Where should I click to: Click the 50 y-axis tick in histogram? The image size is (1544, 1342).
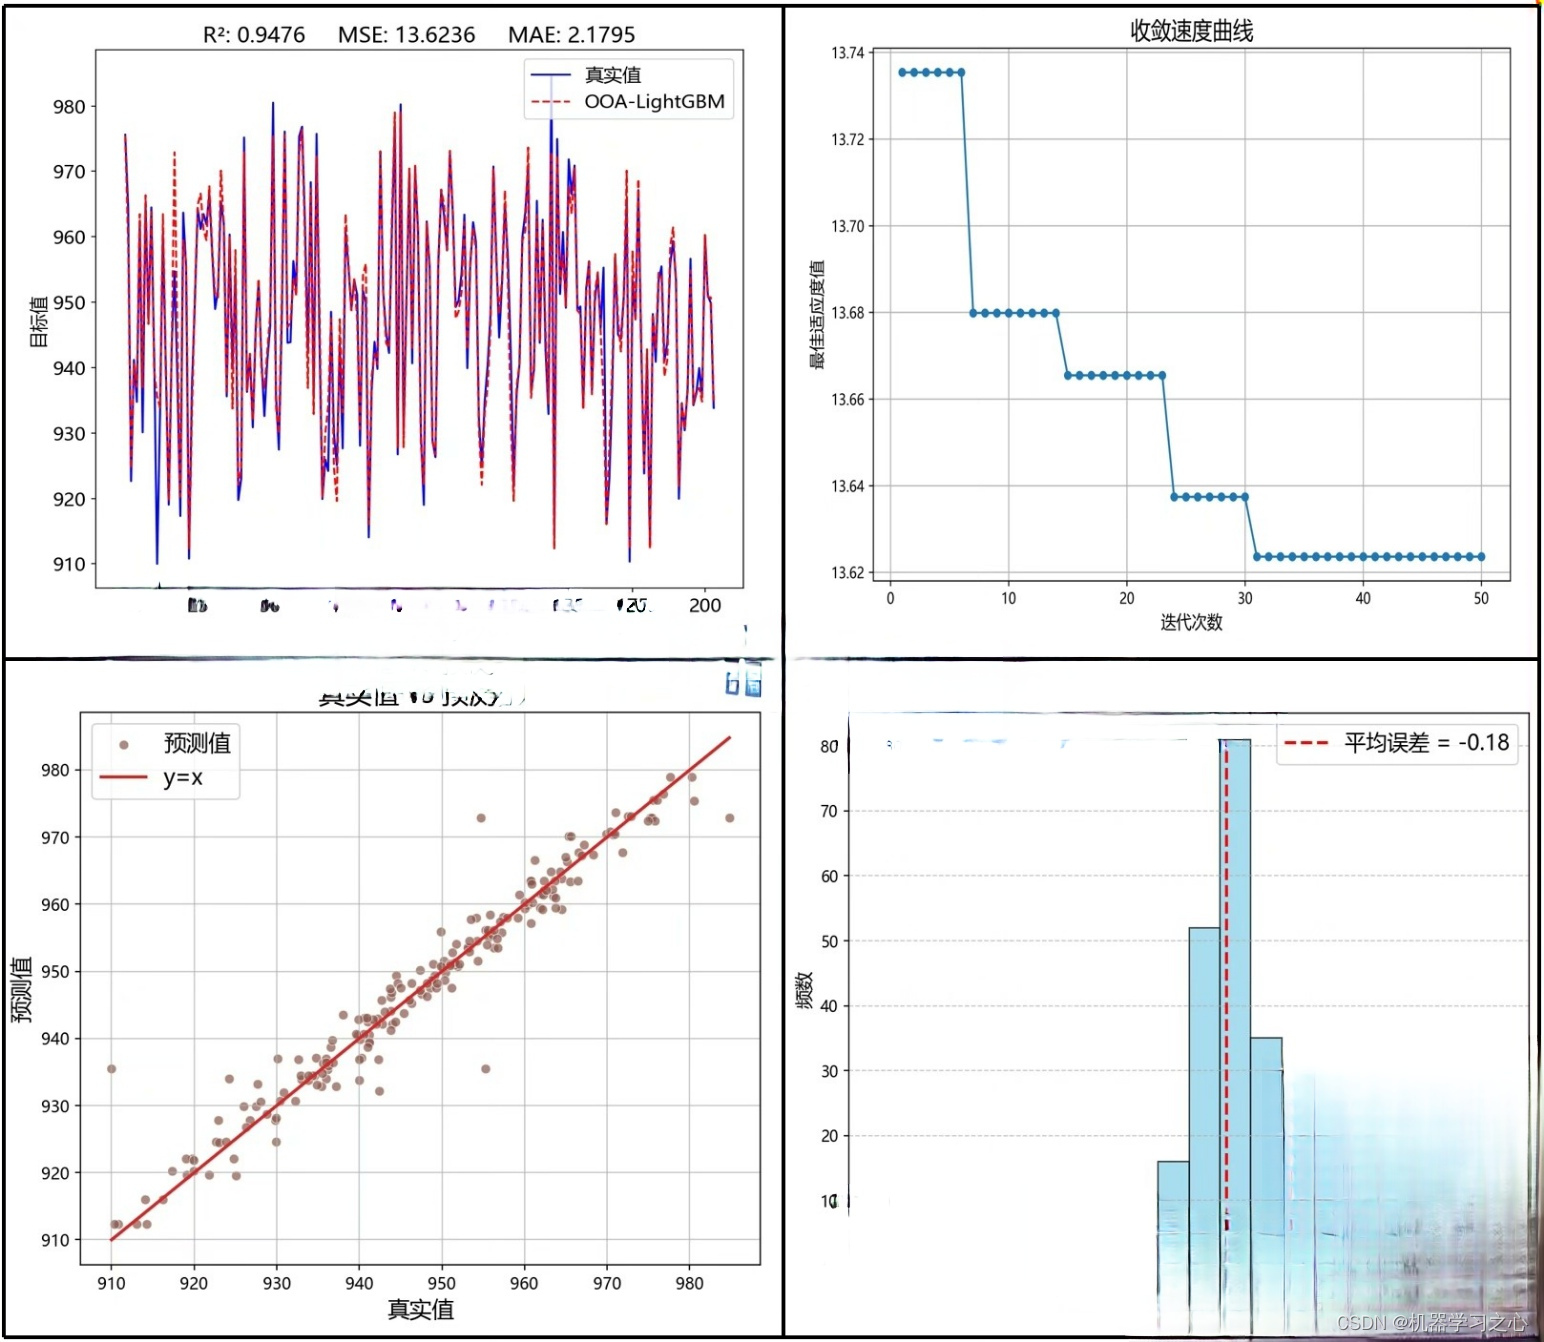coord(829,941)
